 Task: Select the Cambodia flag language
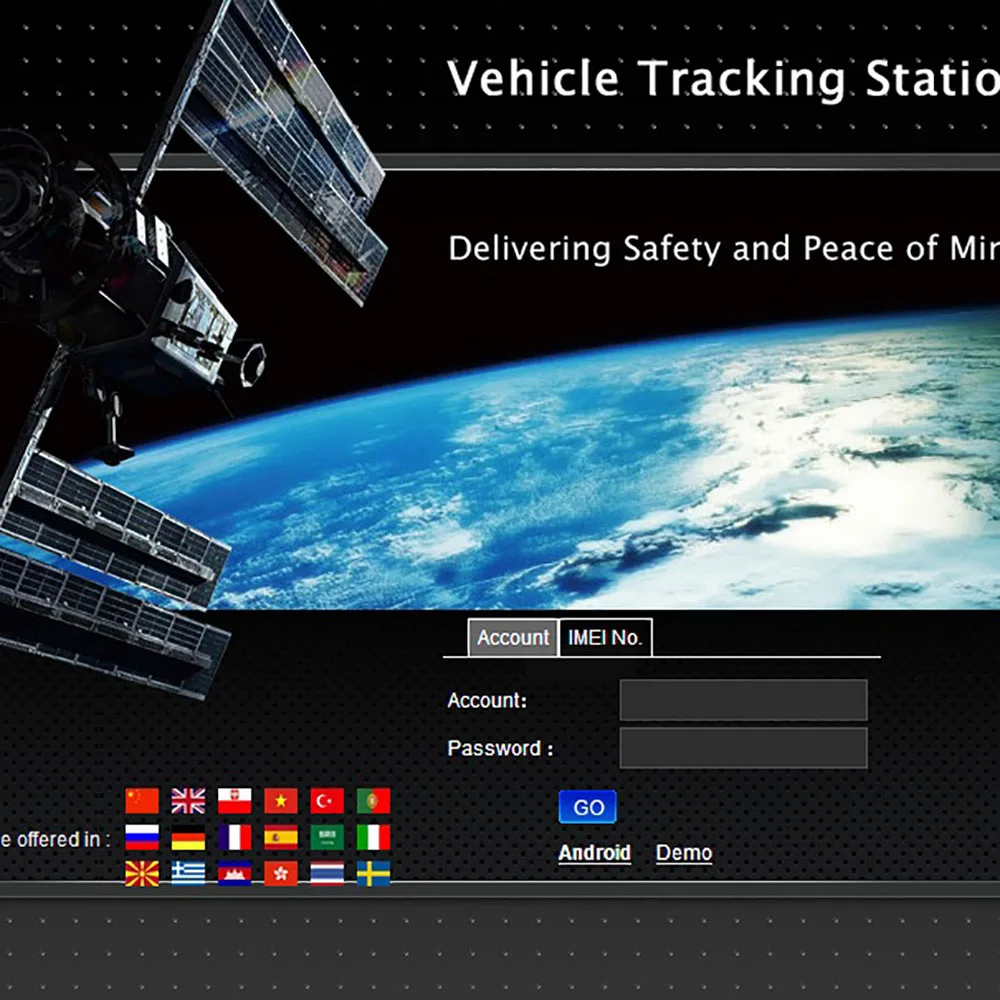pyautogui.click(x=235, y=874)
